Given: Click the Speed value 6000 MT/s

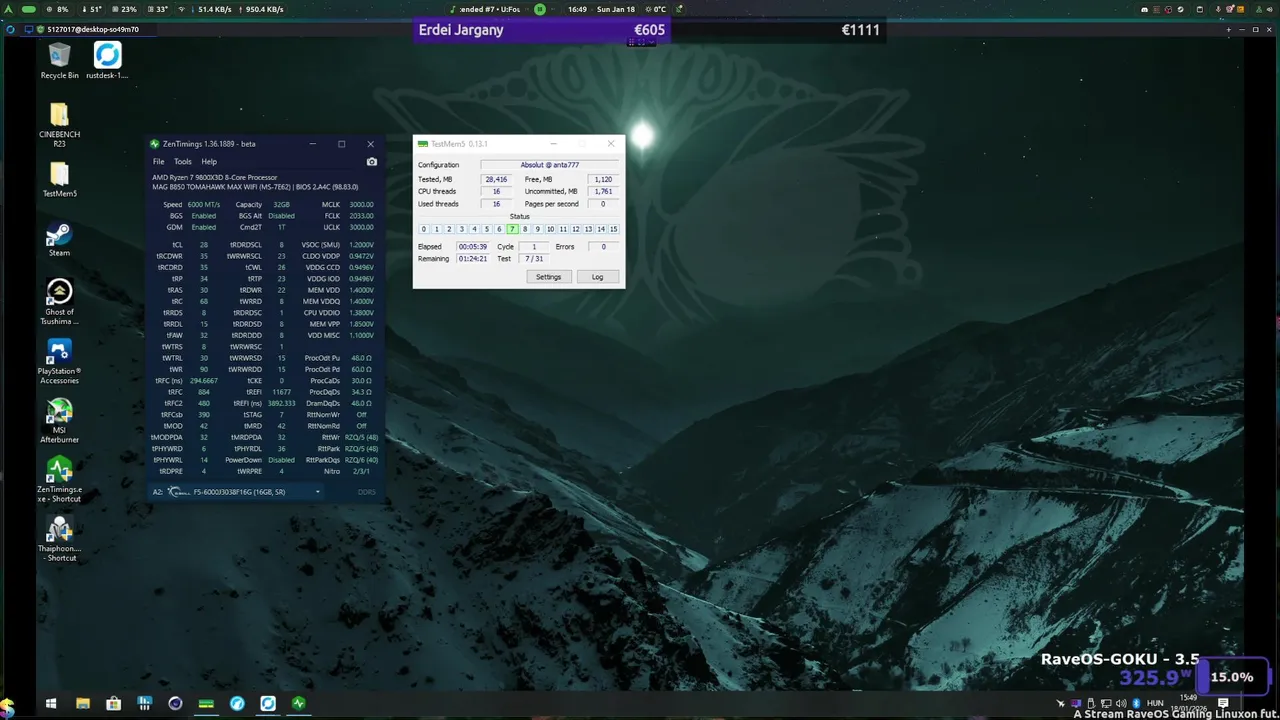Looking at the screenshot, I should 204,204.
